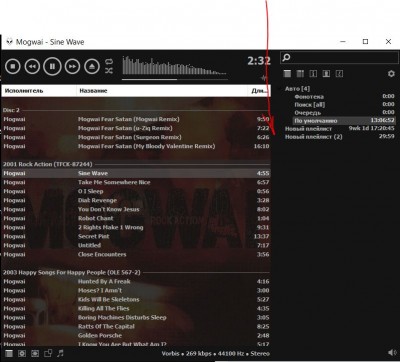This screenshot has height=362, width=400.
Task: Open the settings gear in playlist panel
Action: [391, 74]
